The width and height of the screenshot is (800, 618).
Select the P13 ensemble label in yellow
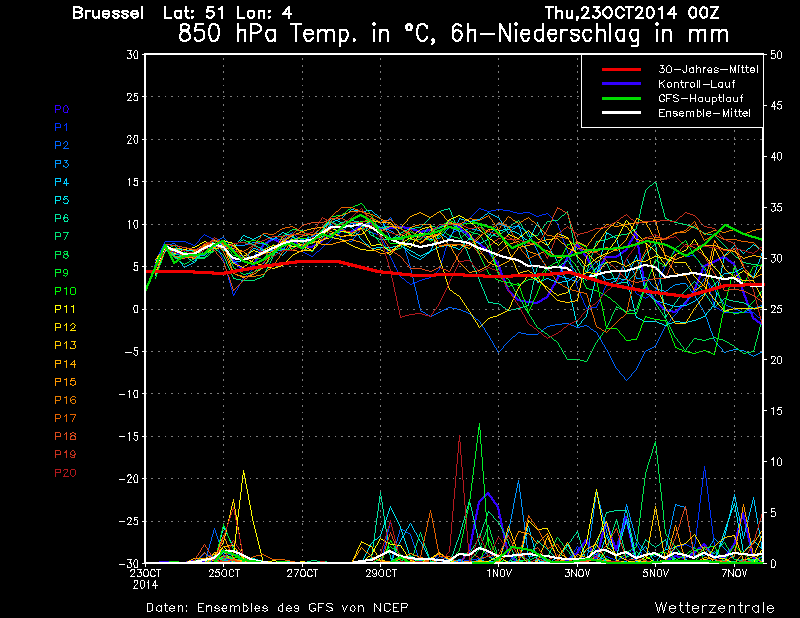[65, 345]
